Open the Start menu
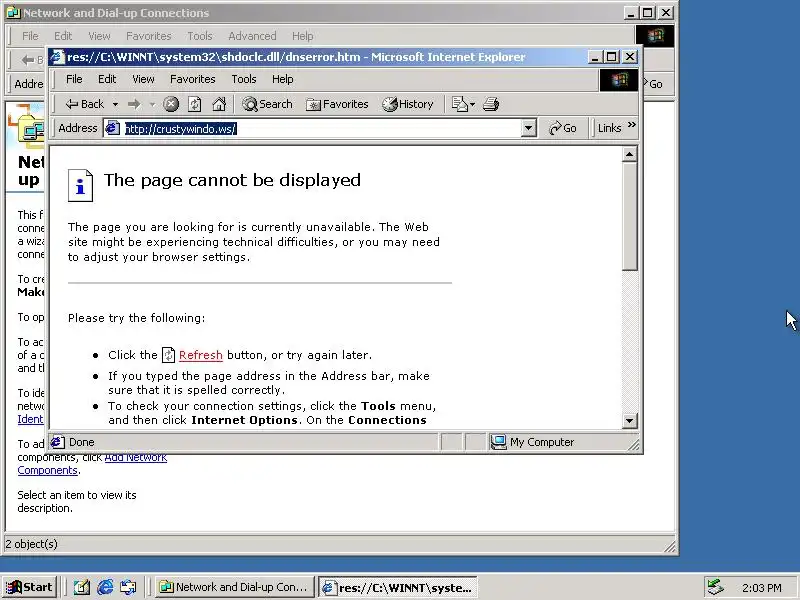Screen dimensions: 800x600 (x=30, y=587)
